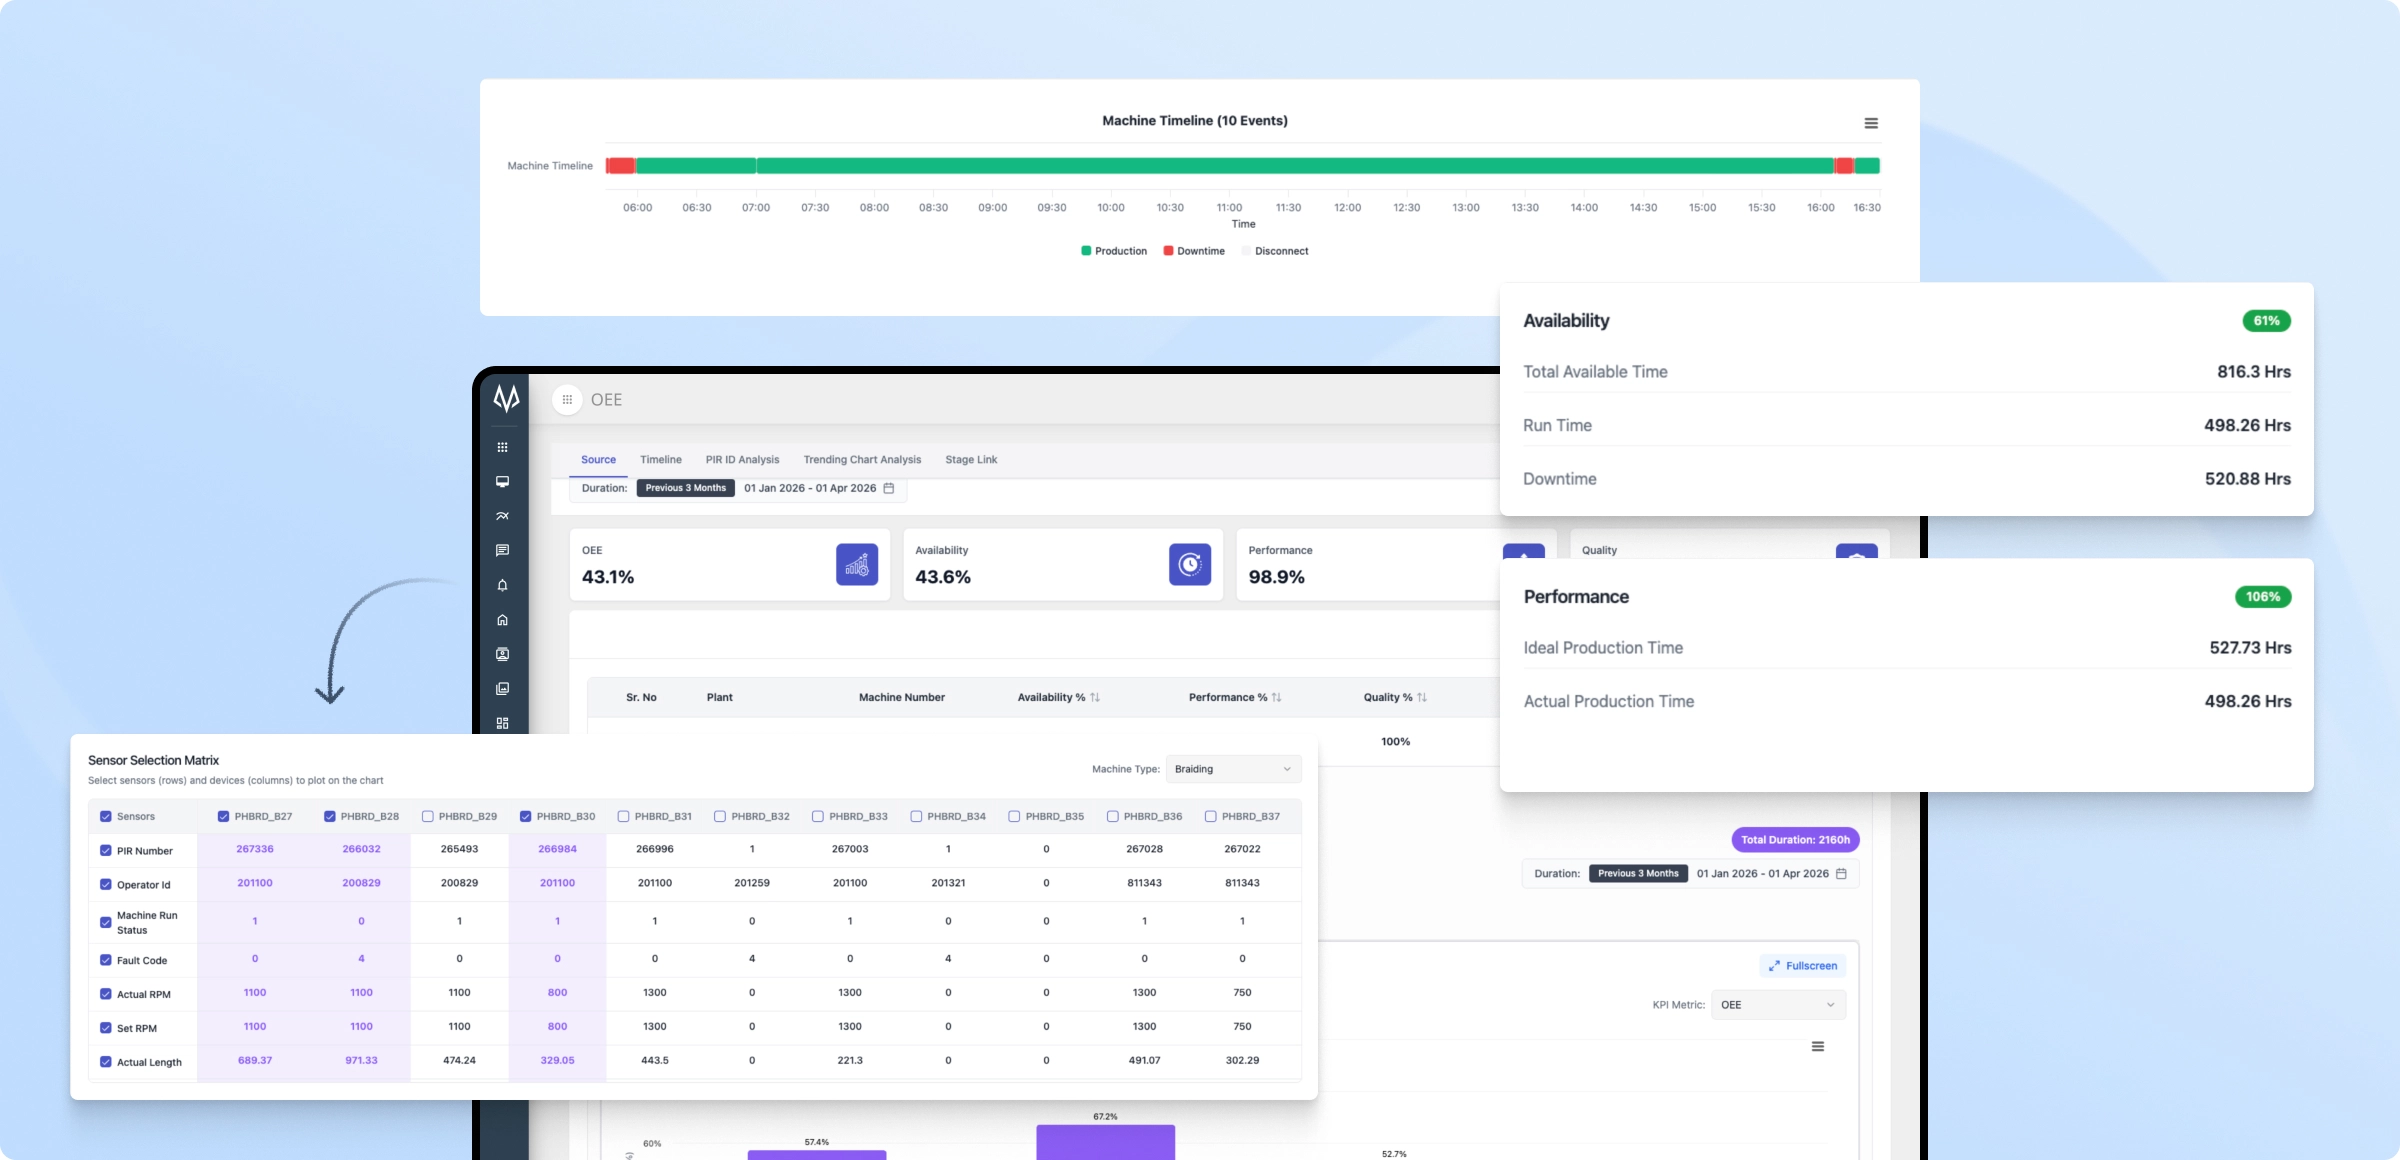Uncheck the PHBRD_B28 column checkbox
Viewport: 2400px width, 1160px height.
(330, 817)
